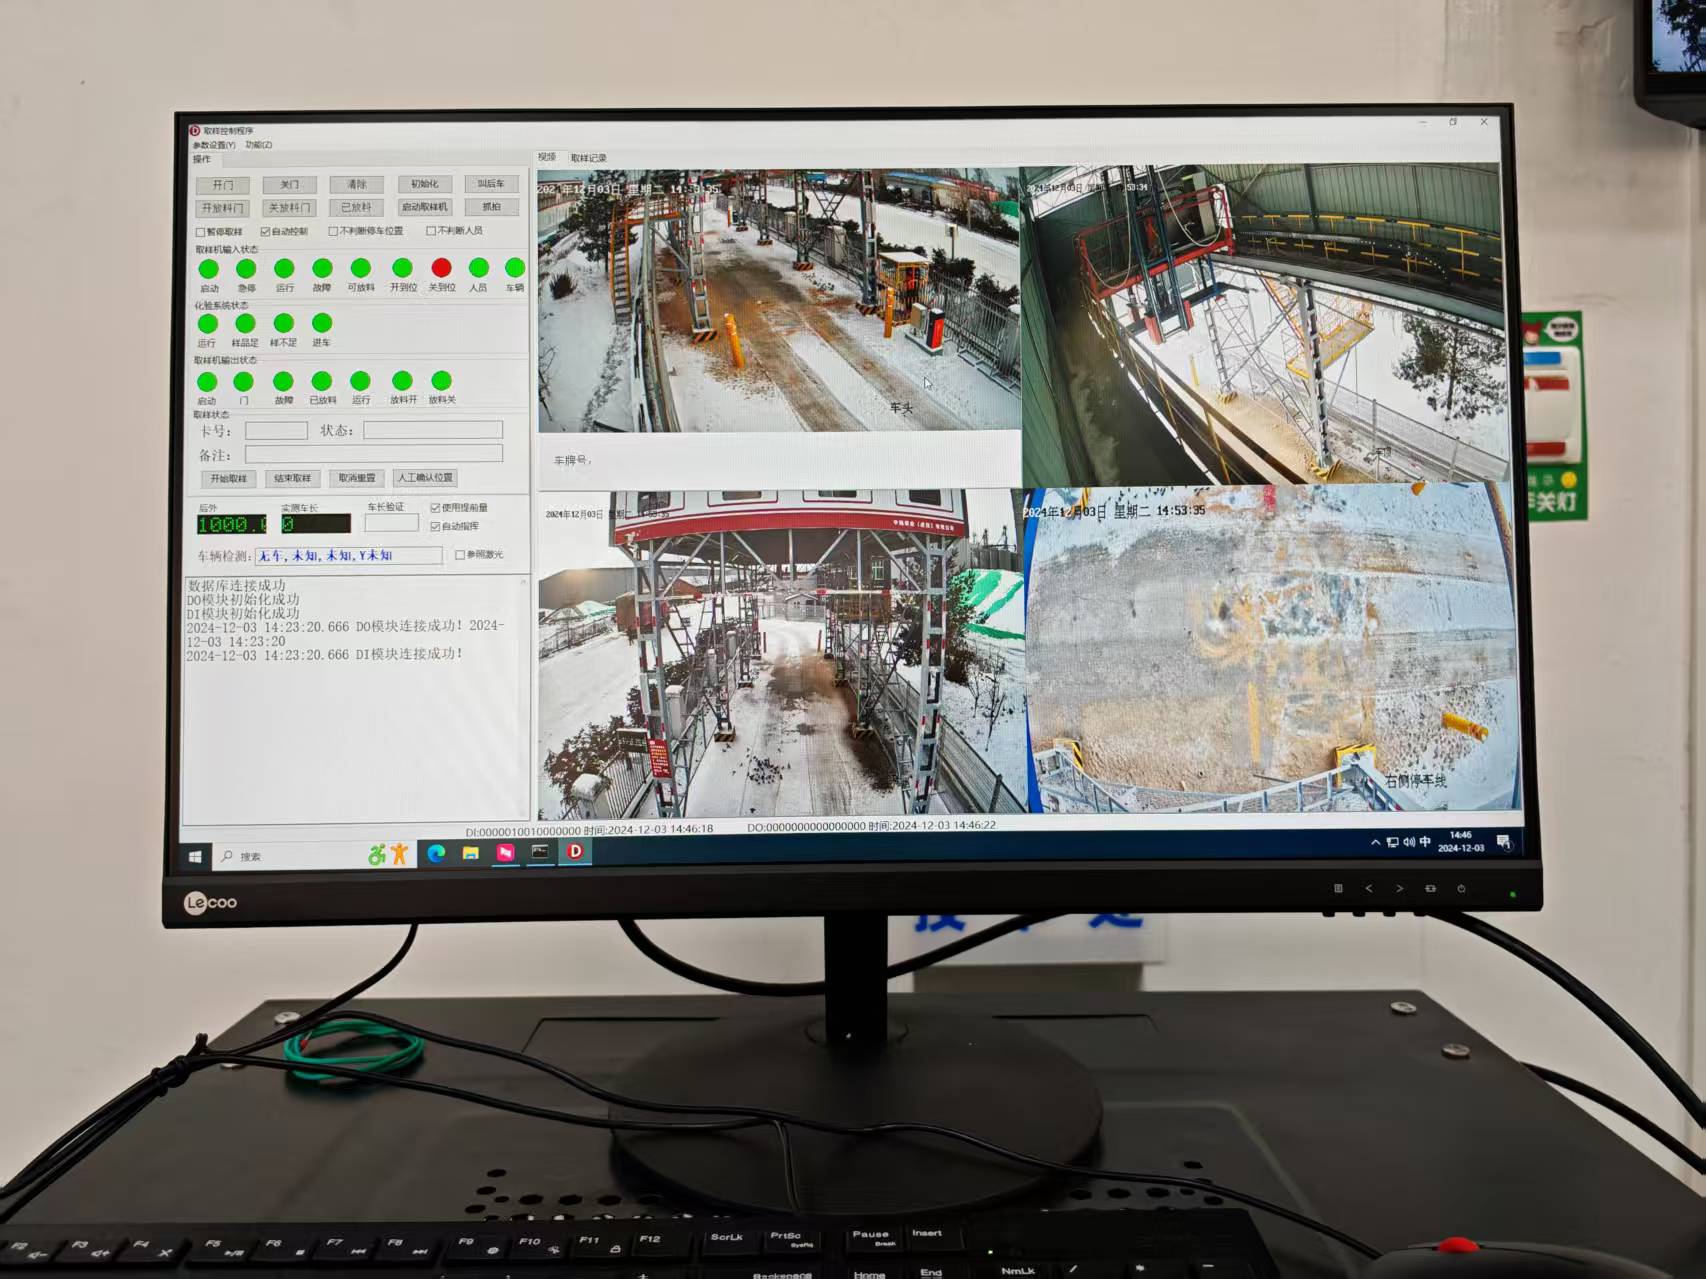This screenshot has width=1706, height=1279.
Task: Open the 参数设置(Y) menu
Action: click(x=214, y=145)
